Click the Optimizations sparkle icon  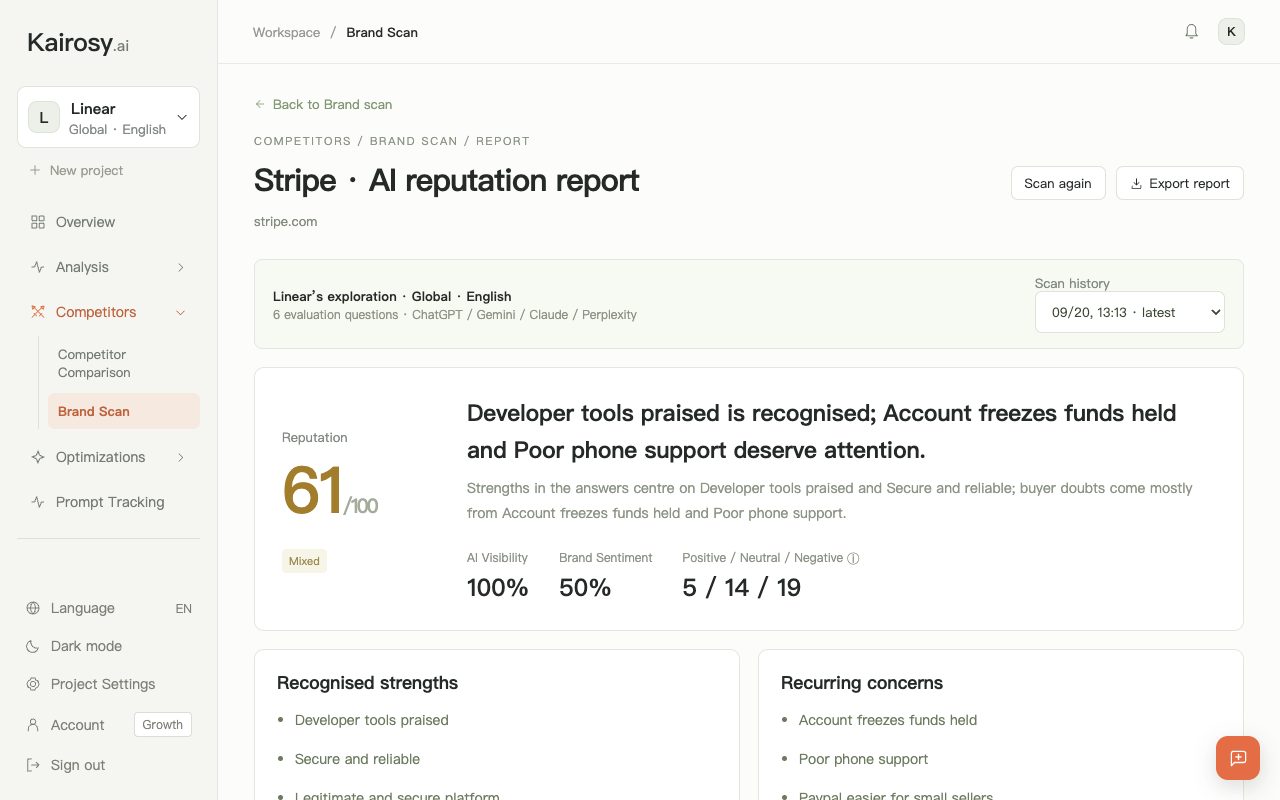(x=38, y=457)
